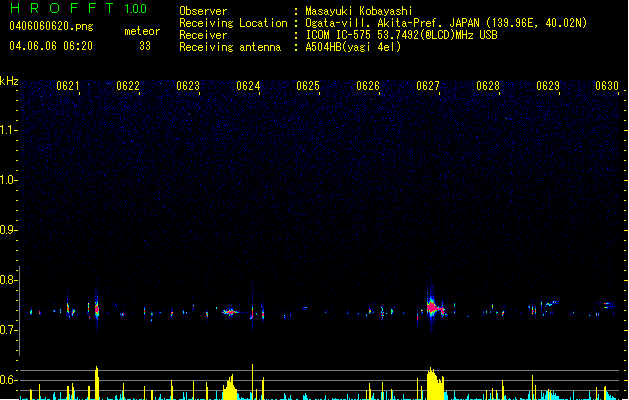Click the 0624 time marker
Viewport: 629px width, 400px height.
tap(248, 86)
